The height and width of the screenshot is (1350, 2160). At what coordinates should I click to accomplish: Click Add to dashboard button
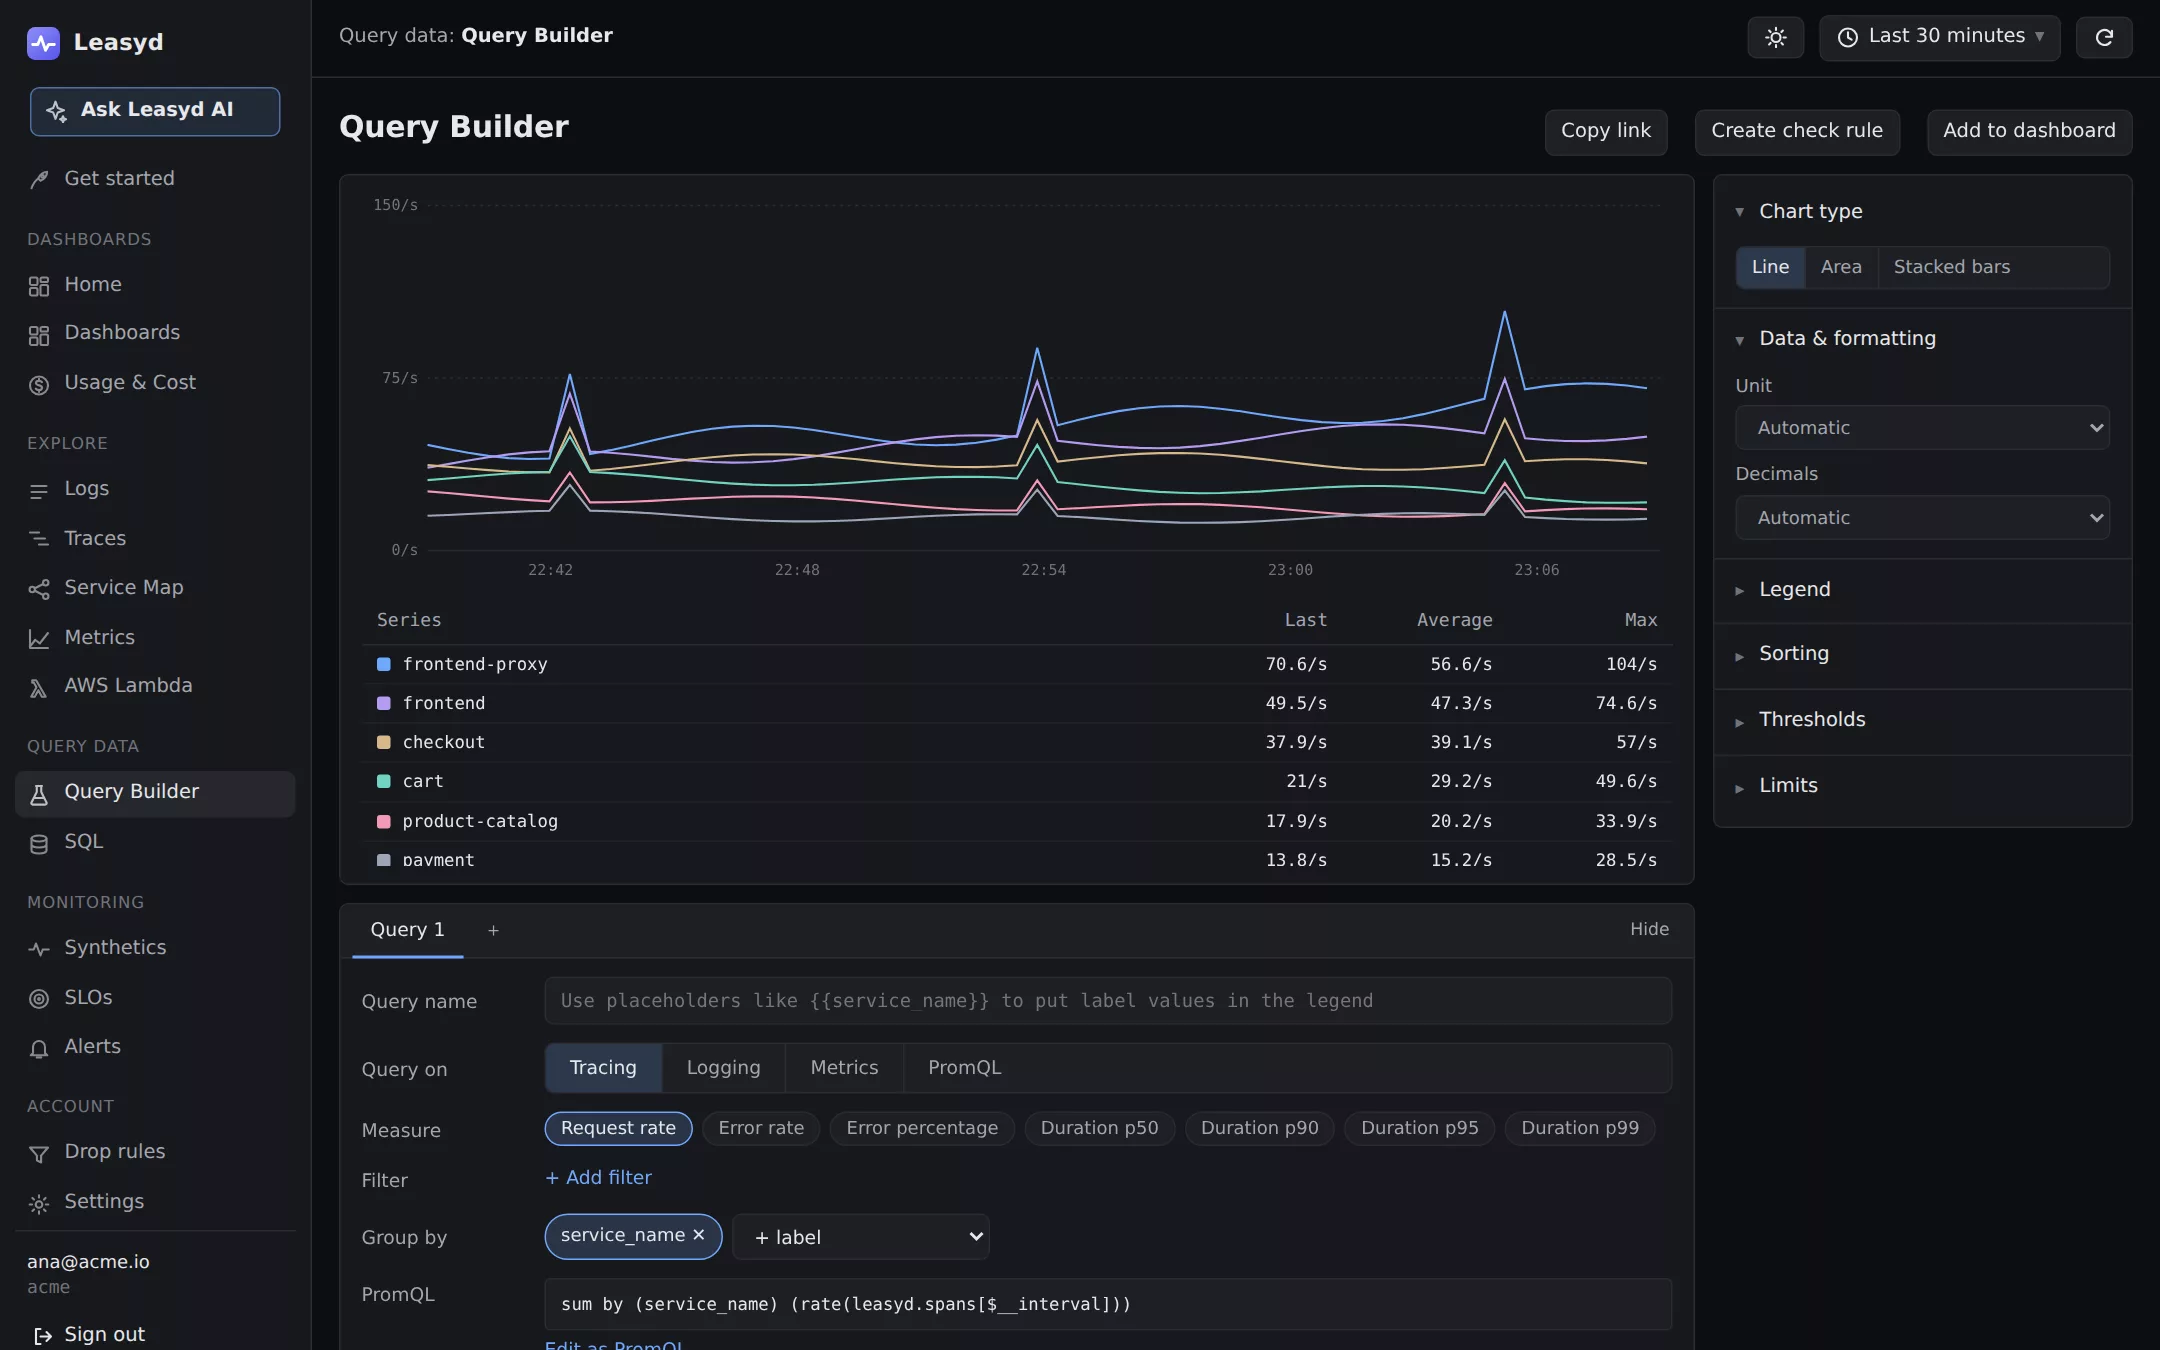(x=2029, y=132)
